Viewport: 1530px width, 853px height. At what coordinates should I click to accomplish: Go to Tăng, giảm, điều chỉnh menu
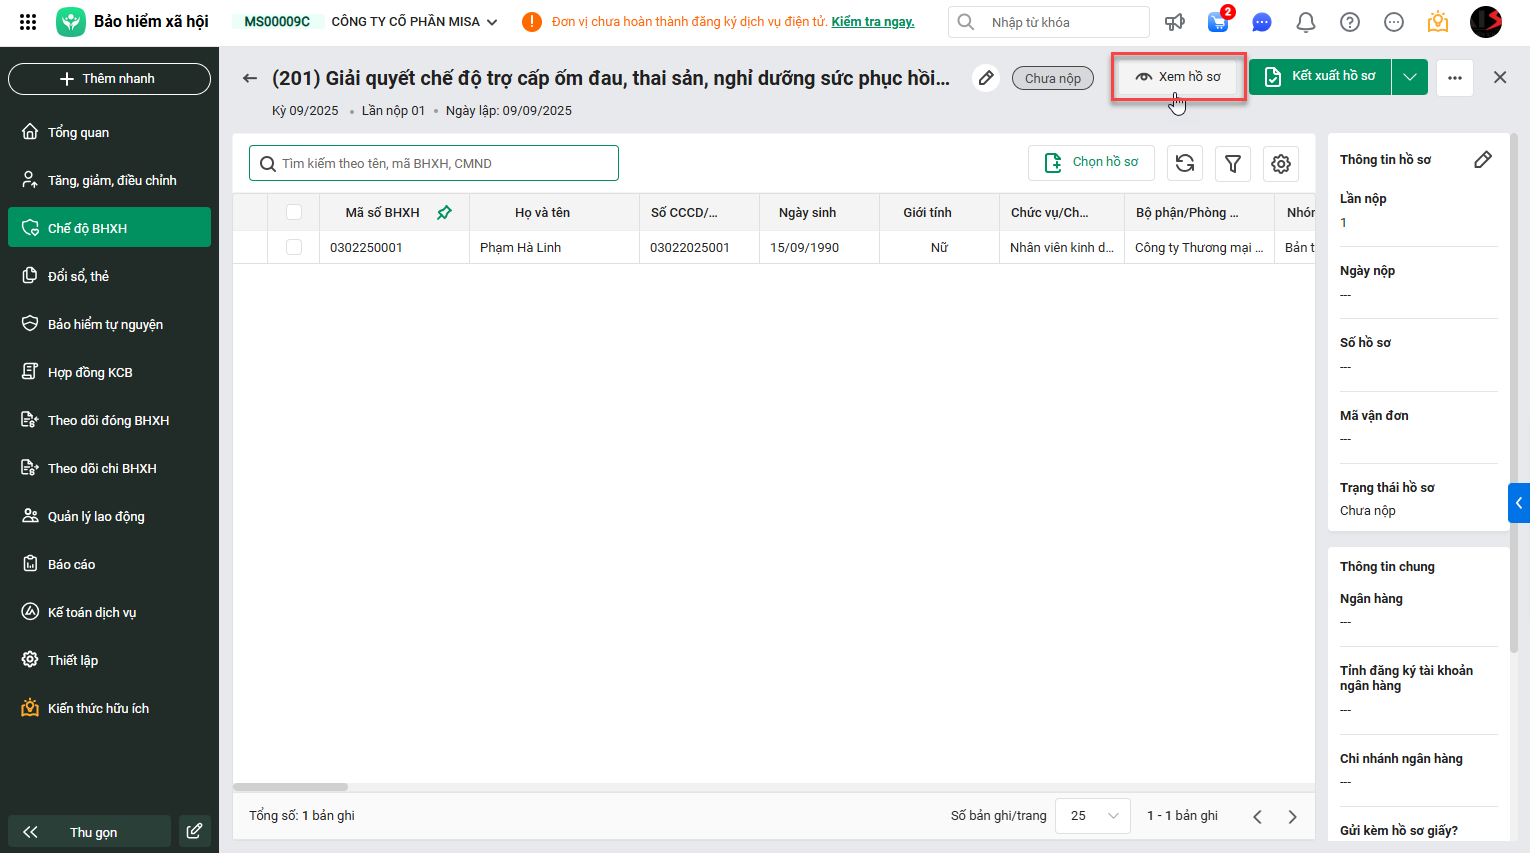pos(110,180)
